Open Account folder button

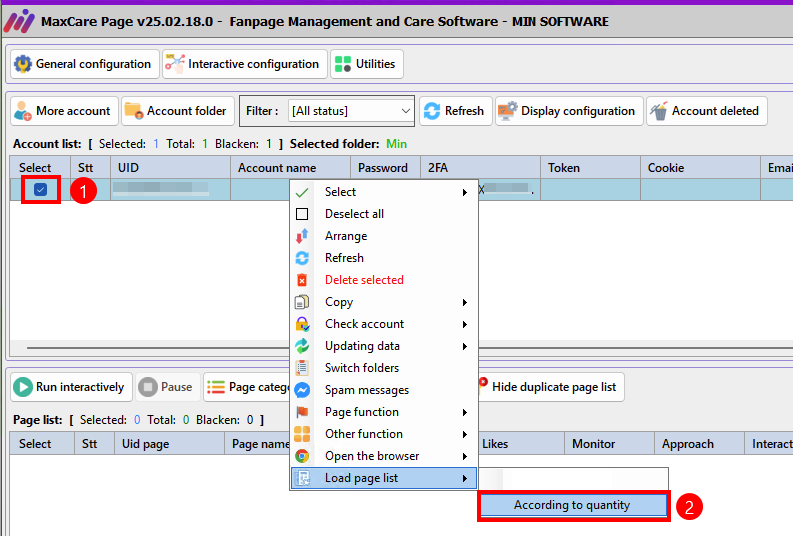178,111
